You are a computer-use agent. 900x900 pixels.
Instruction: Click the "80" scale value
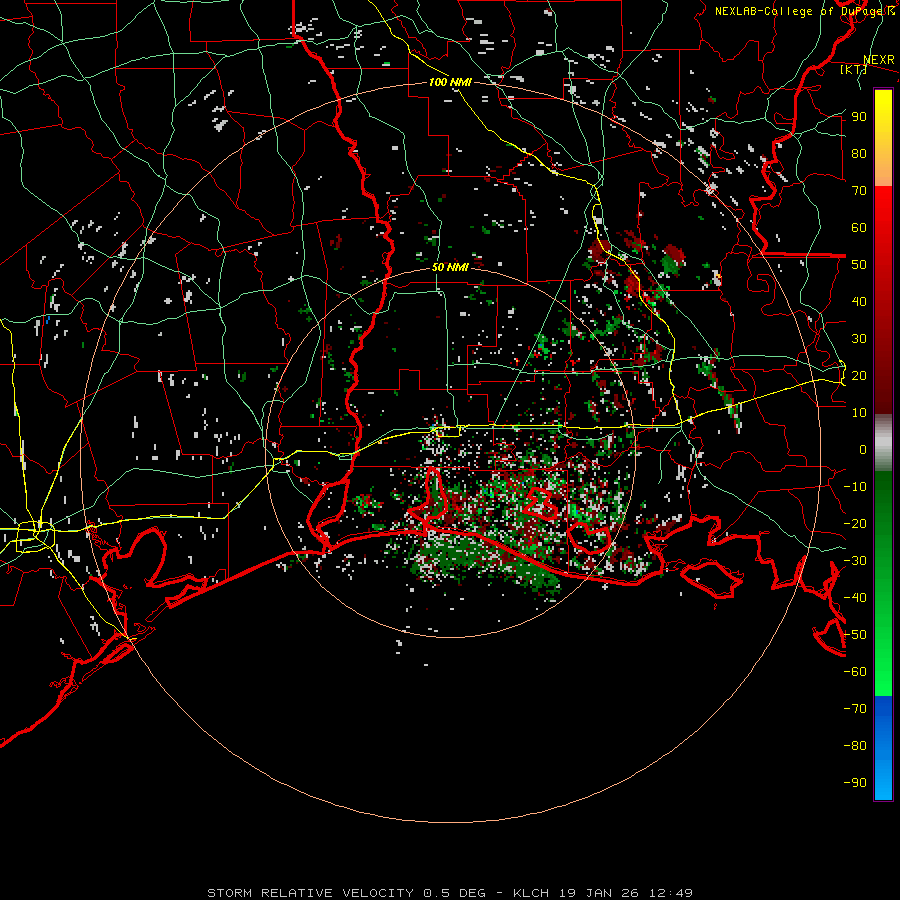(859, 154)
